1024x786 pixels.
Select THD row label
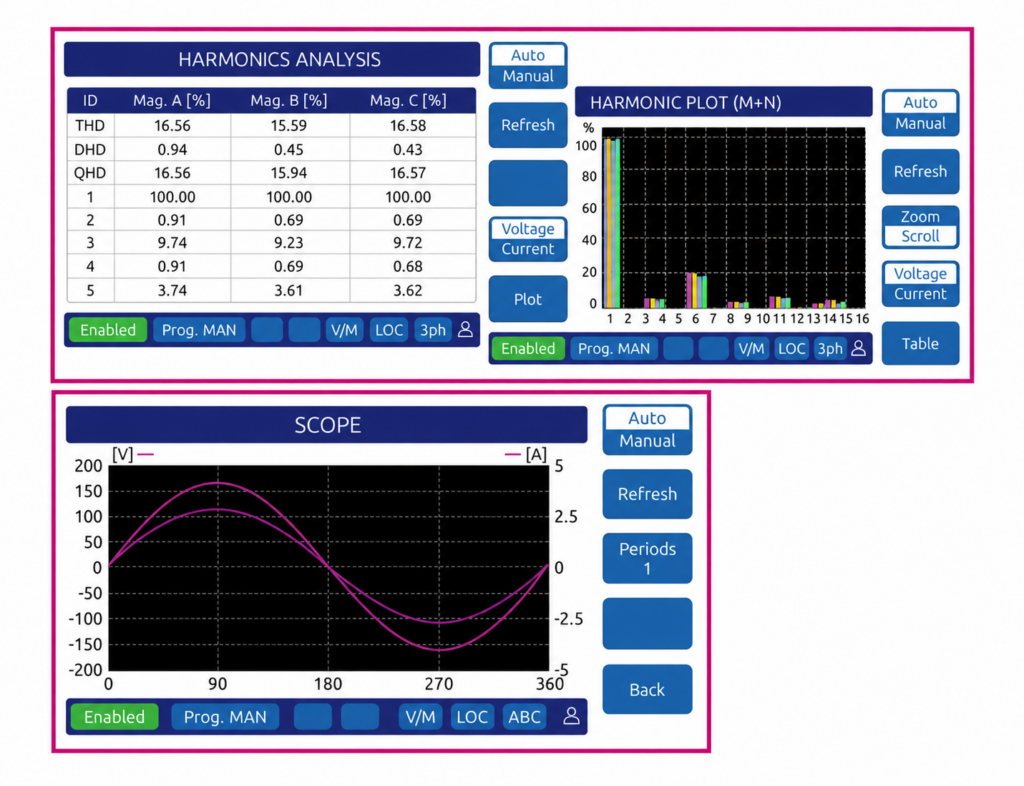coord(89,125)
